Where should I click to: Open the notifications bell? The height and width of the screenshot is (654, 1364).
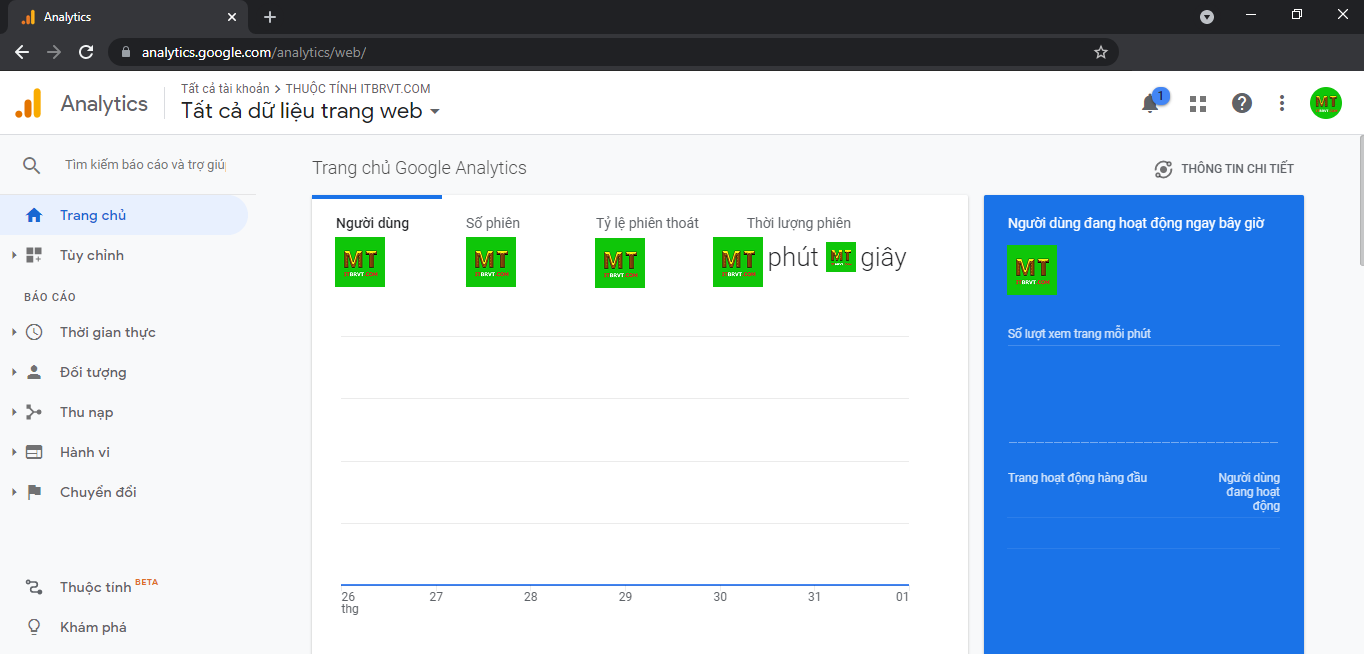[1150, 103]
